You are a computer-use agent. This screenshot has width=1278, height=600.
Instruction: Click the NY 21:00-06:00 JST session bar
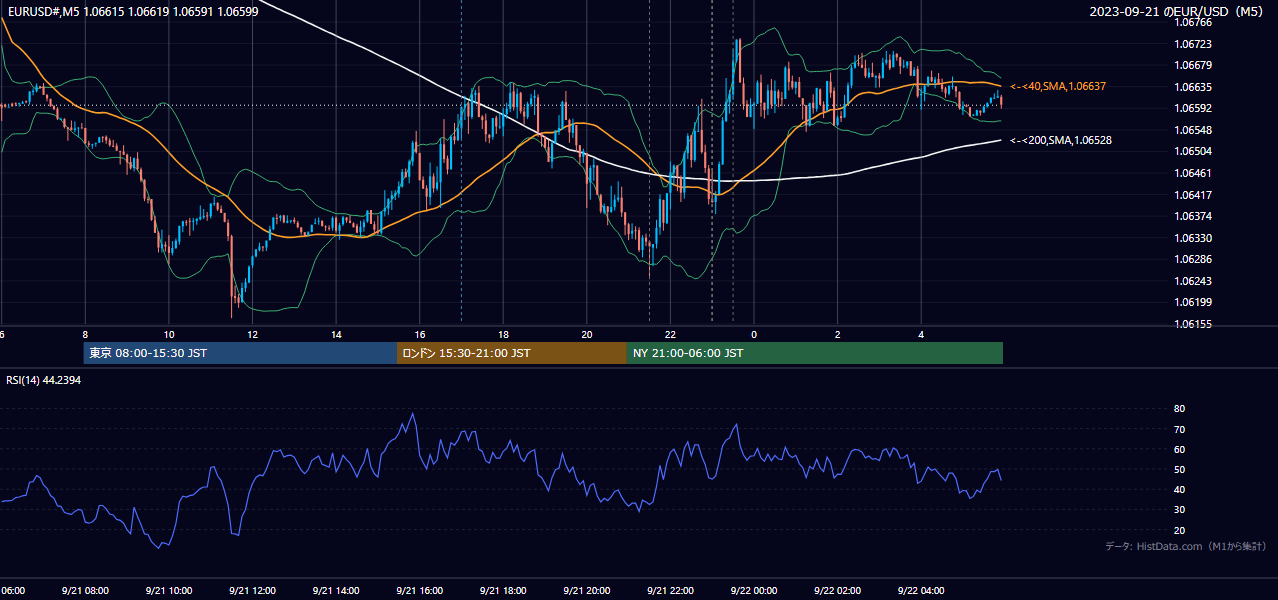[815, 353]
